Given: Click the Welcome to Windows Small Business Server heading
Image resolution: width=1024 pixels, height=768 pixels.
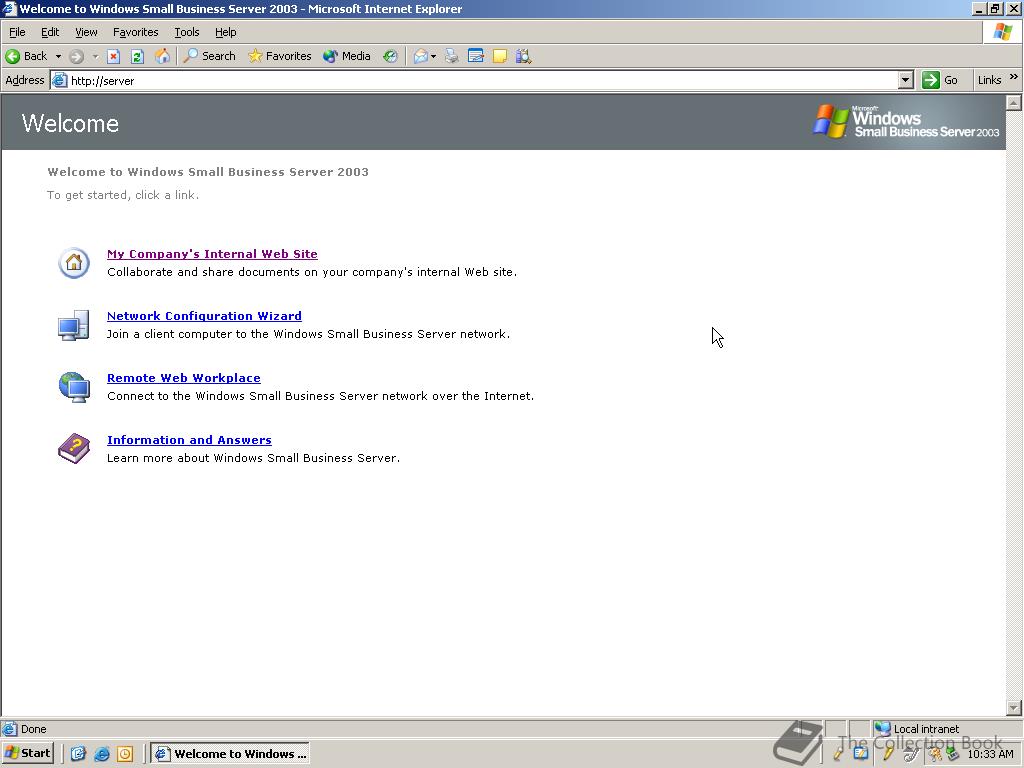Looking at the screenshot, I should [208, 172].
